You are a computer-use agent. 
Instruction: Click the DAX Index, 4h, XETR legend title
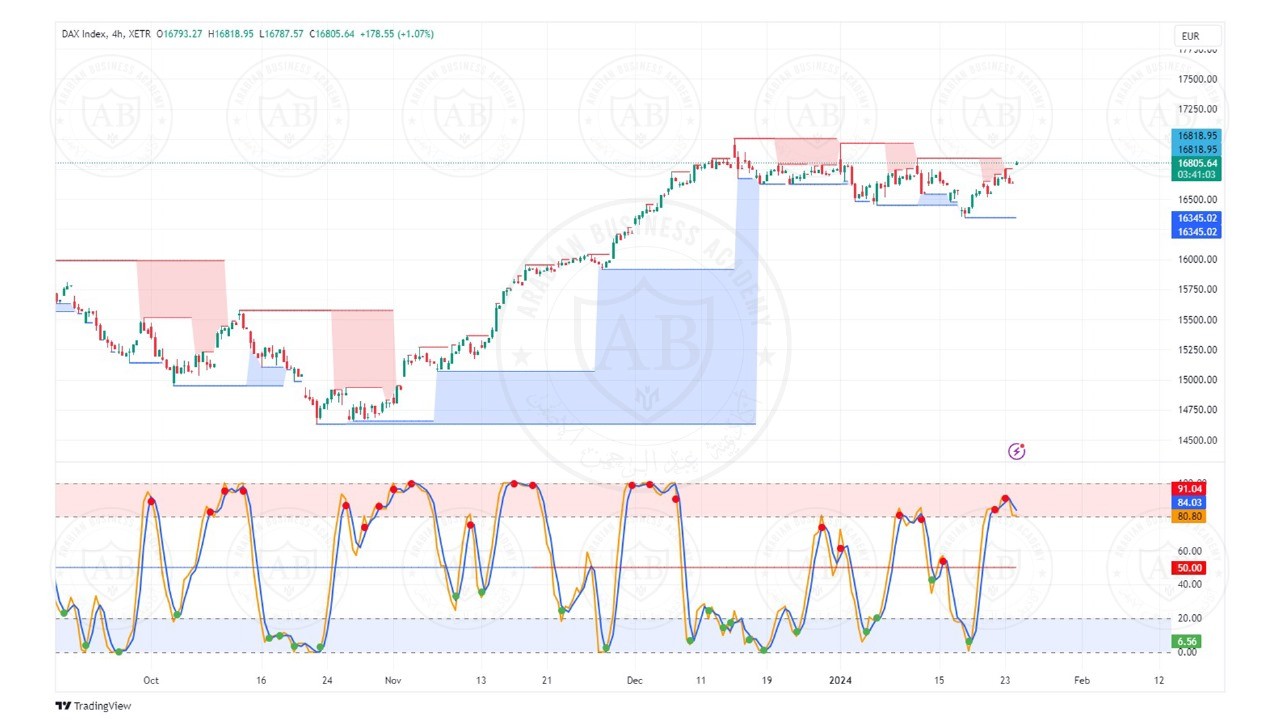click(x=107, y=34)
